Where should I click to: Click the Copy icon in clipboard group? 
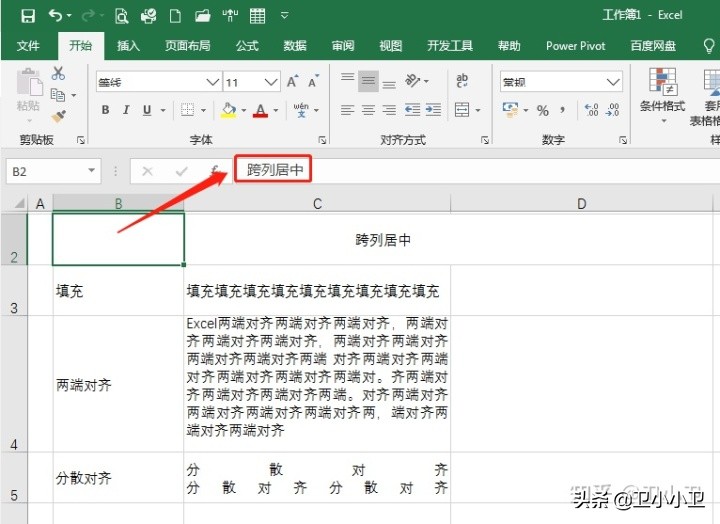pos(57,95)
